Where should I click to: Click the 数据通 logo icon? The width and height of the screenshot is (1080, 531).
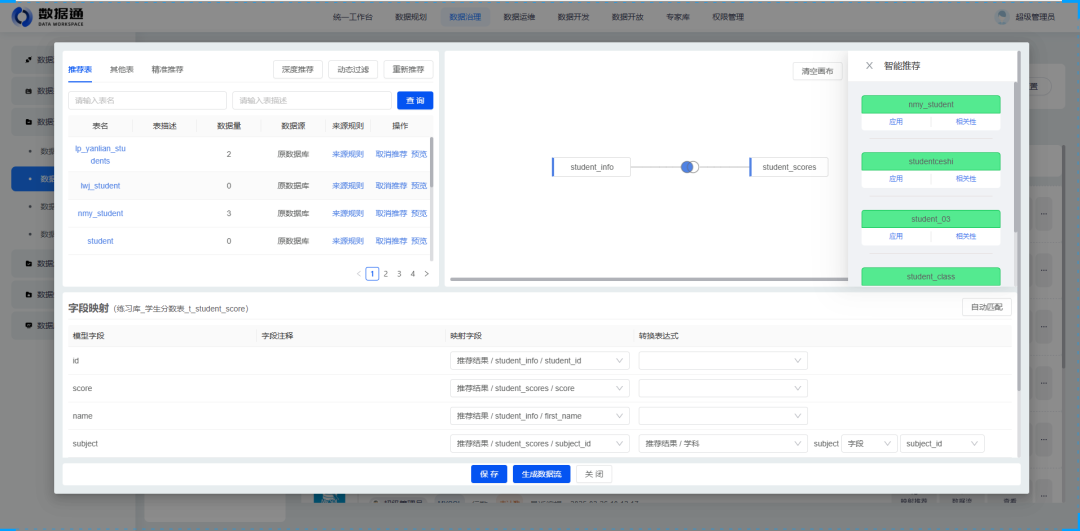pyautogui.click(x=22, y=17)
